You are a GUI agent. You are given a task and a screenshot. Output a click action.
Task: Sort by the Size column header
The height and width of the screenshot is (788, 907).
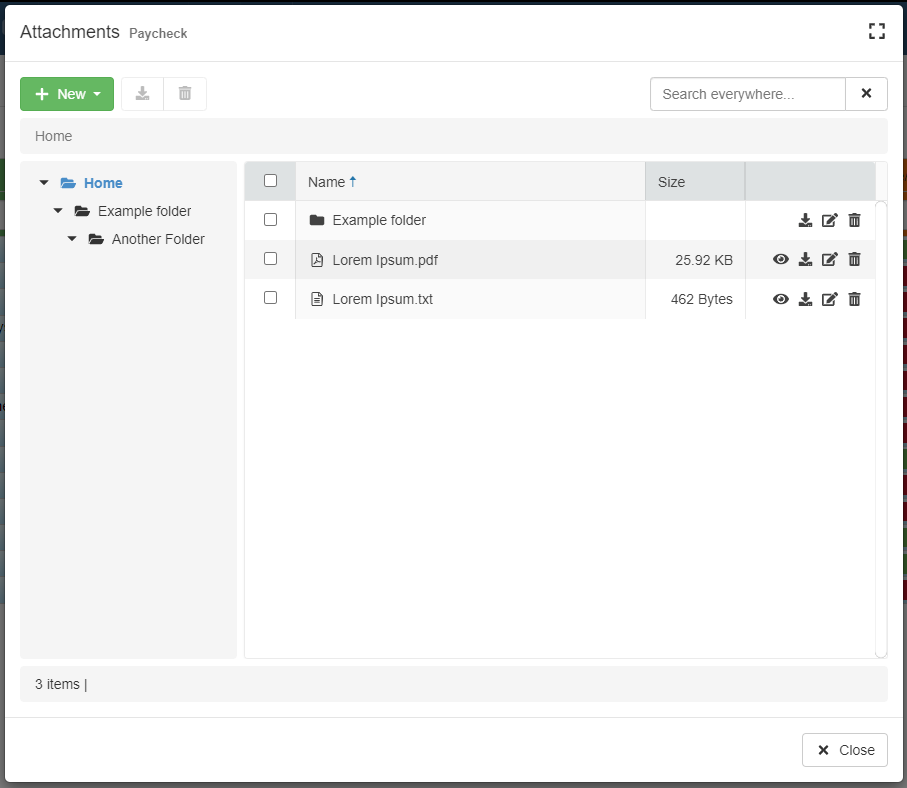click(x=672, y=182)
